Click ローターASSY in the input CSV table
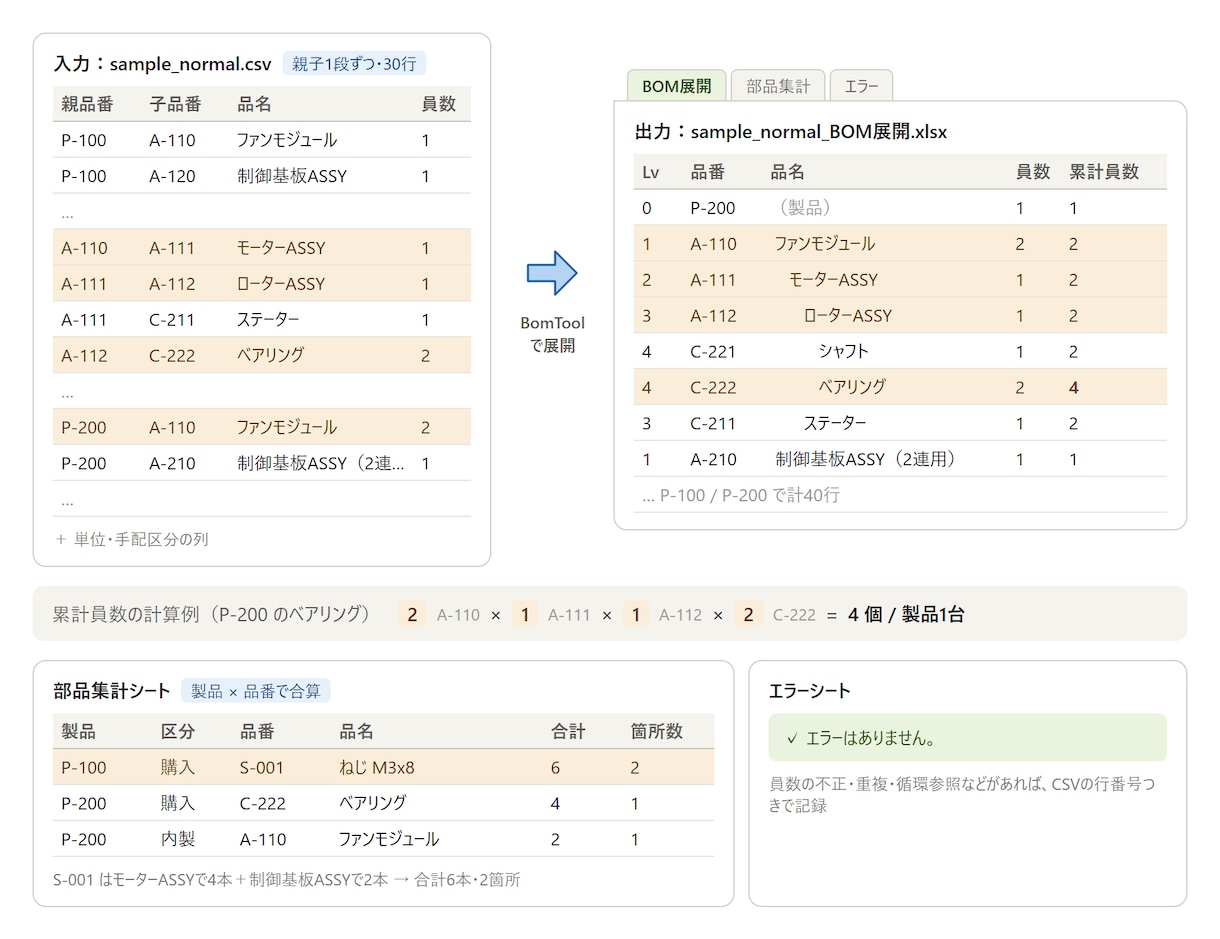This screenshot has height=939, width=1220. click(281, 284)
